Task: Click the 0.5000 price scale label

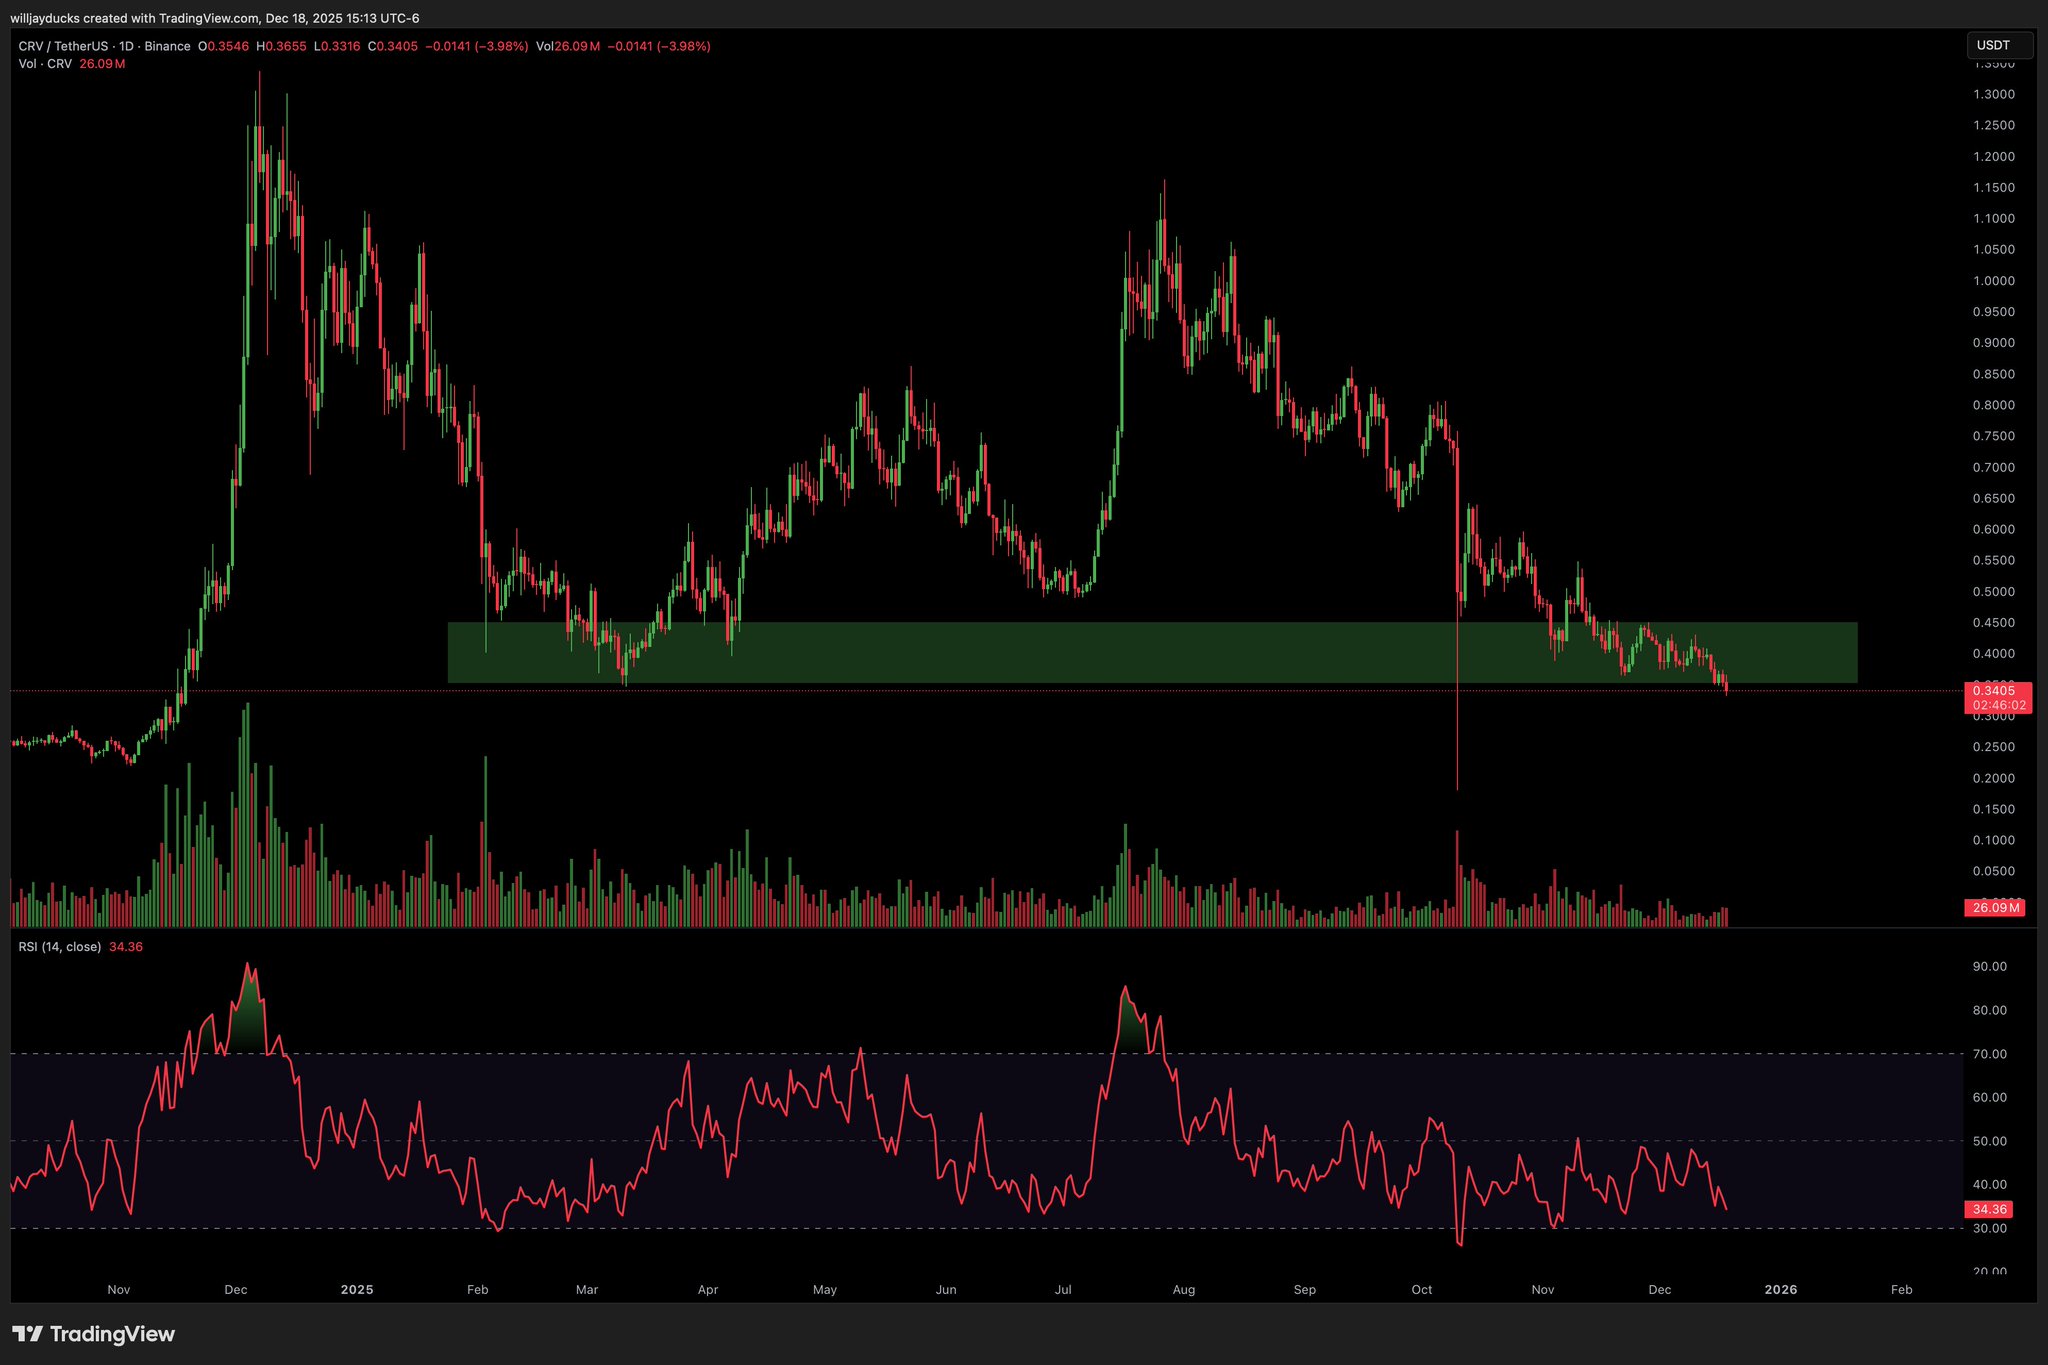Action: pos(1993,592)
